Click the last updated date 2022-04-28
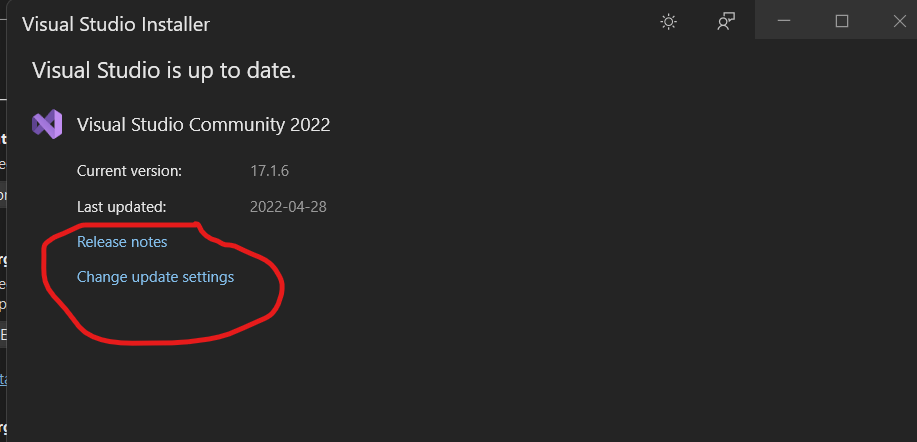Viewport: 917px width, 442px height. pos(288,207)
